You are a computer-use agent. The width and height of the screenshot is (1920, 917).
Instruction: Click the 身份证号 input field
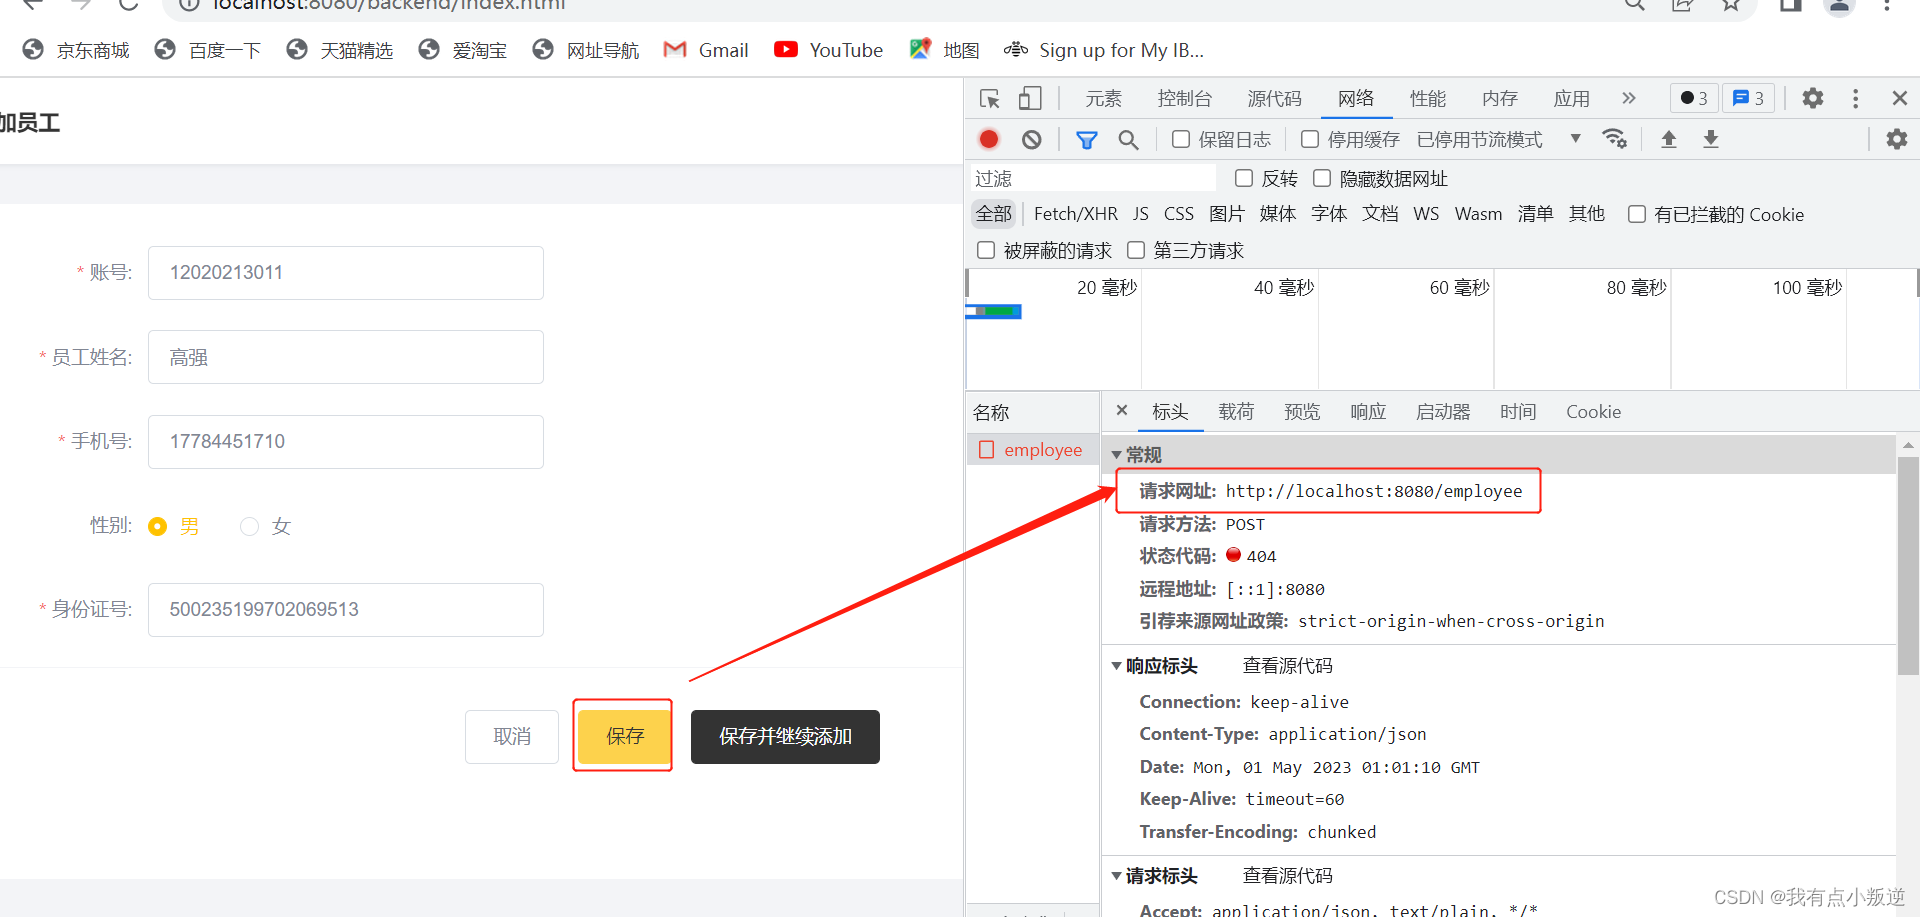click(x=346, y=610)
